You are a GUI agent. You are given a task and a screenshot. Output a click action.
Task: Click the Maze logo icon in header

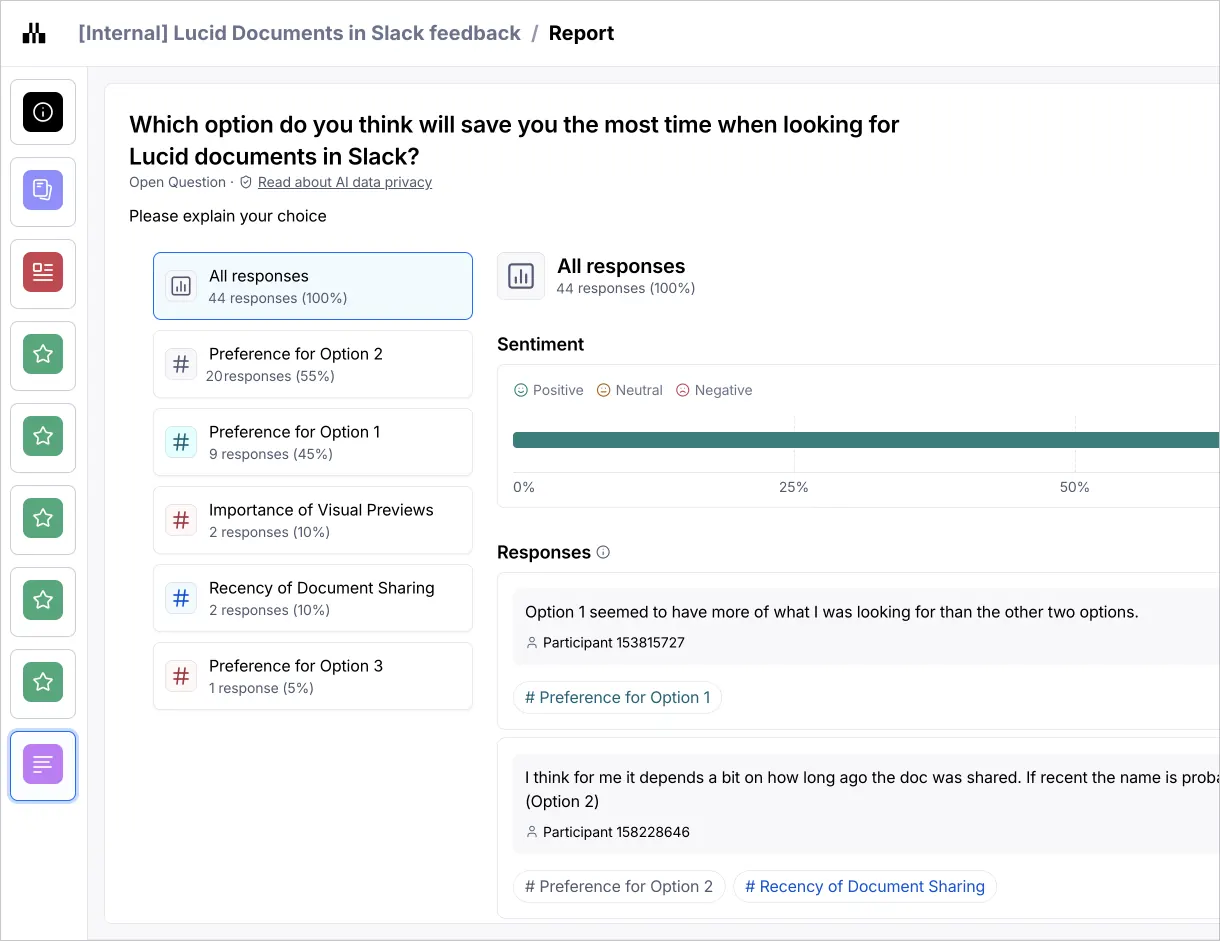(x=34, y=33)
